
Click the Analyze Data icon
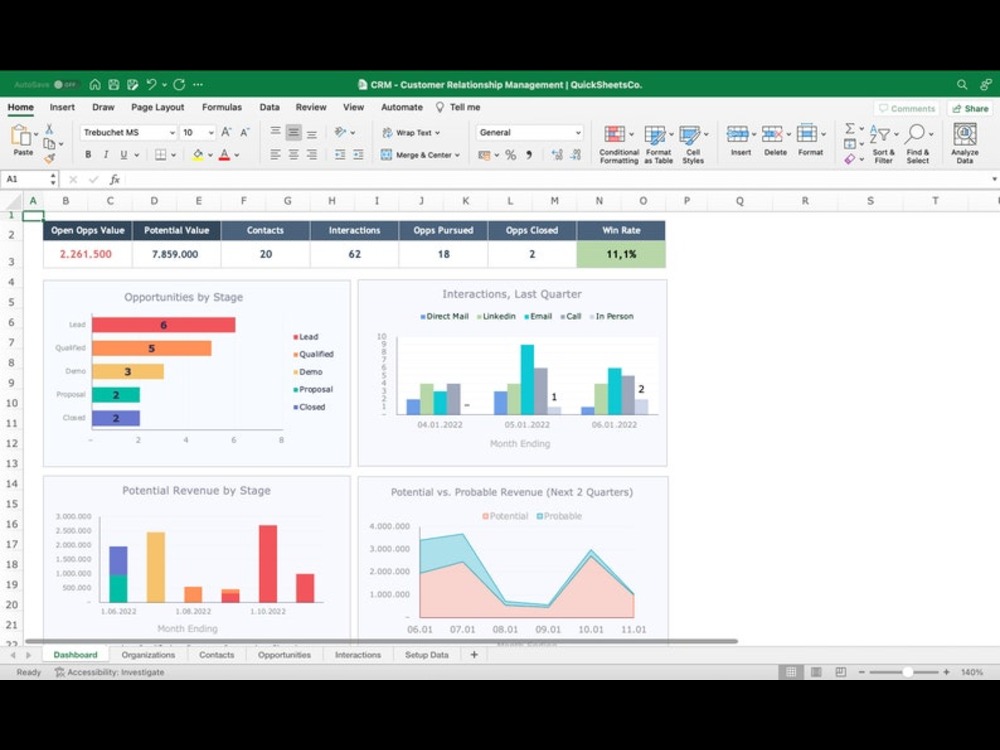(964, 135)
